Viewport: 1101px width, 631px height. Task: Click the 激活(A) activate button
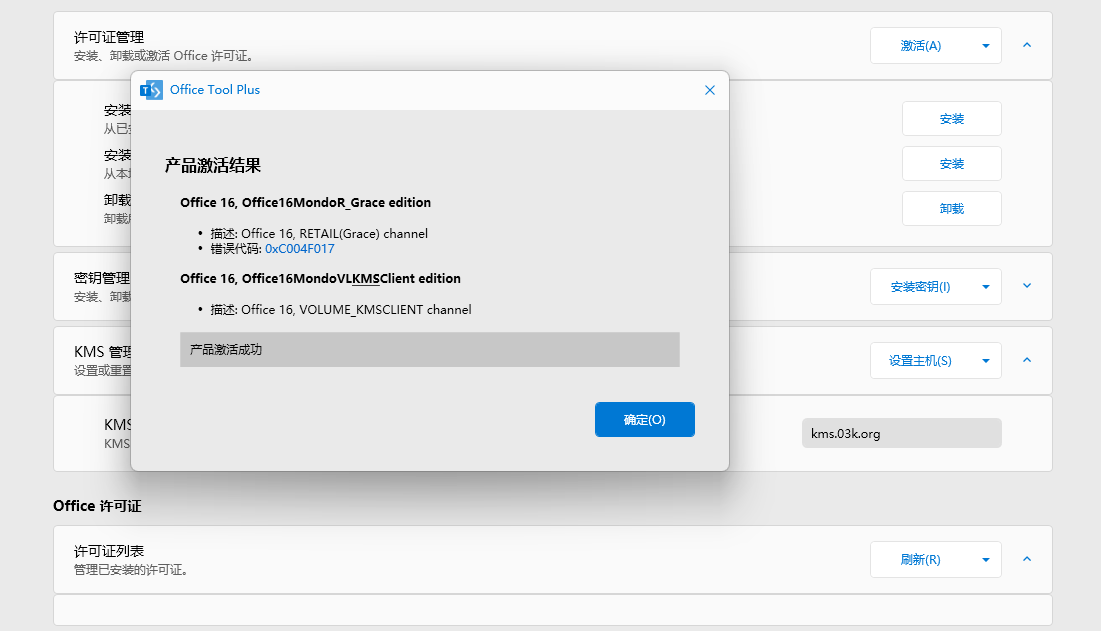click(x=920, y=46)
